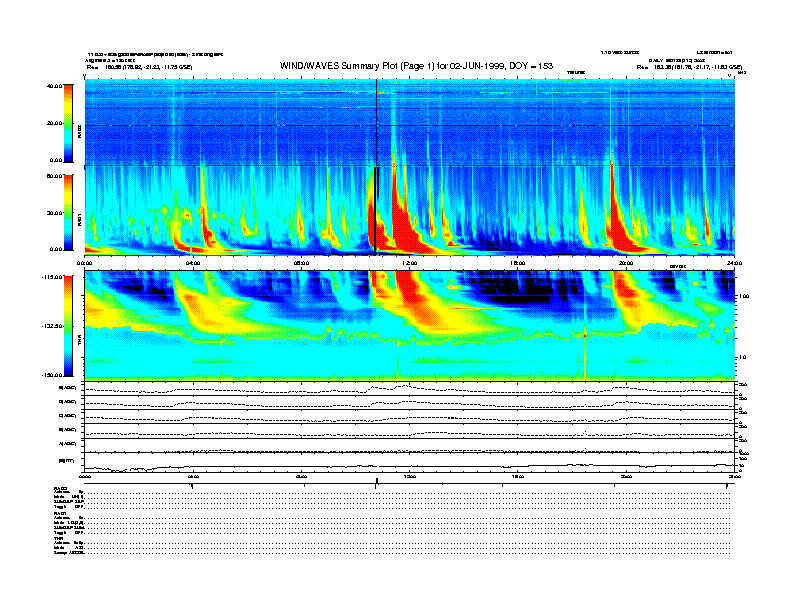Click the 16:00 tick label under the RAD1 spectrogram

coord(518,263)
